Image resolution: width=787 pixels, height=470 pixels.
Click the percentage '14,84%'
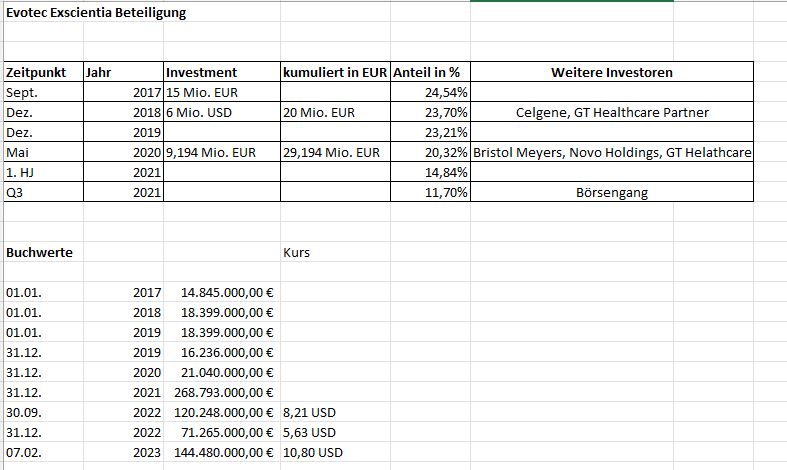430,172
